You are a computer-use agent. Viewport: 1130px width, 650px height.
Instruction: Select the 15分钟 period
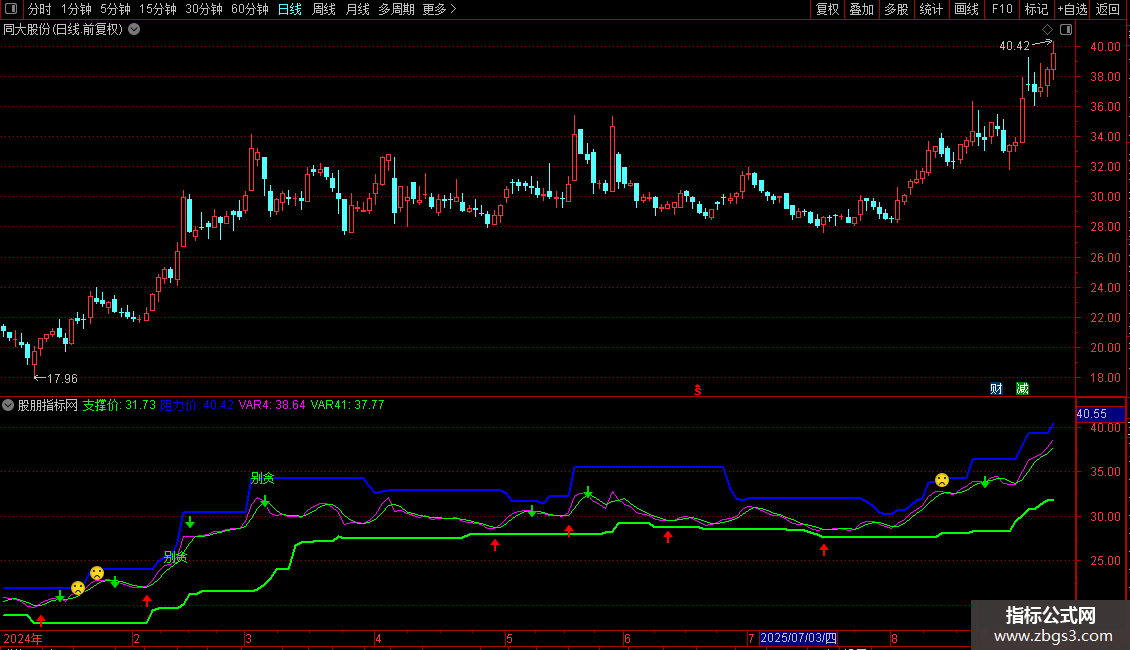[x=158, y=9]
